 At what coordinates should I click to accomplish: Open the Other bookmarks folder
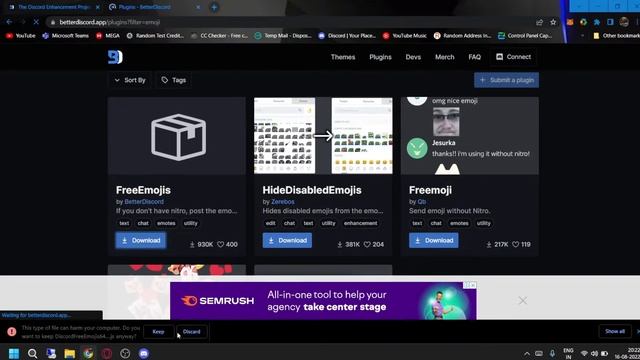[616, 36]
